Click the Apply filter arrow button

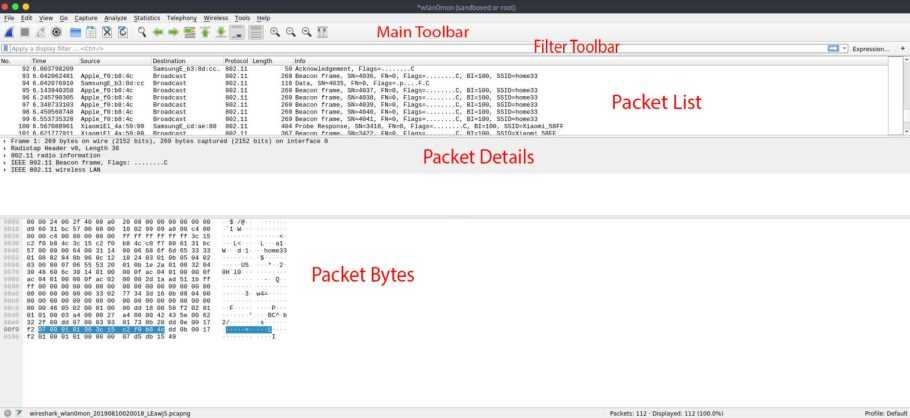tap(833, 49)
